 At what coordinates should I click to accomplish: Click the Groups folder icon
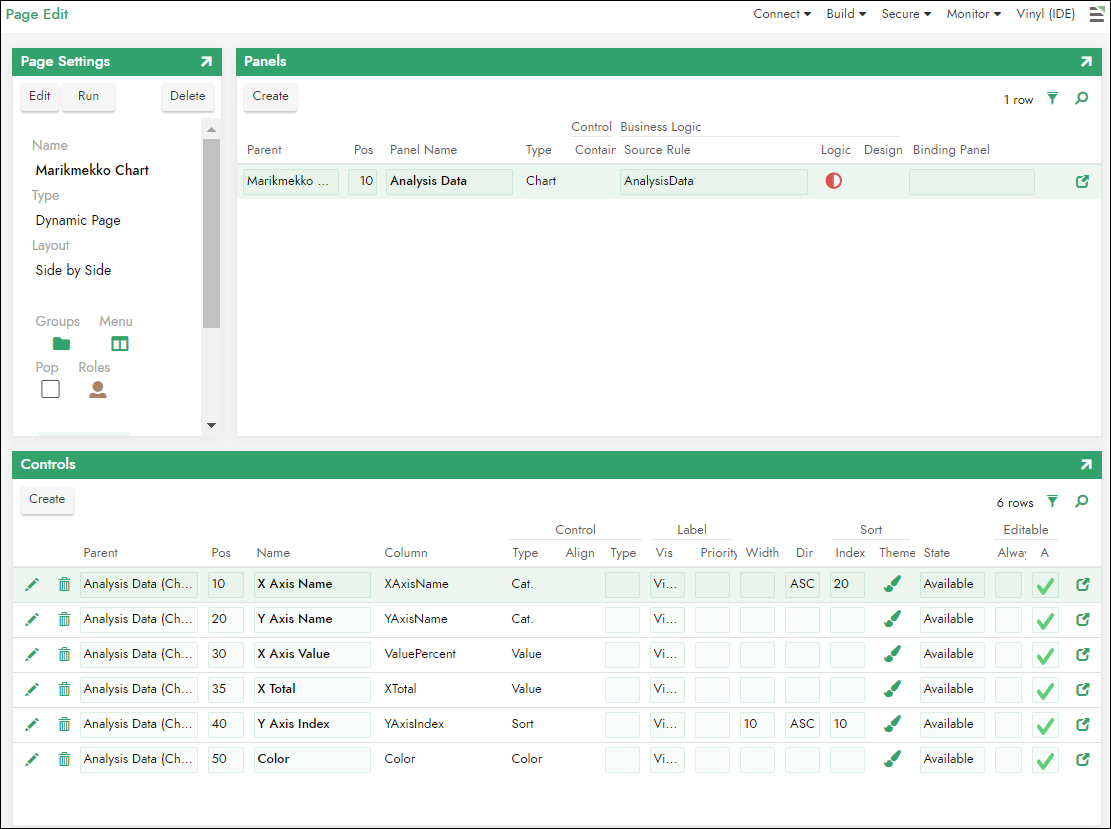point(61,344)
